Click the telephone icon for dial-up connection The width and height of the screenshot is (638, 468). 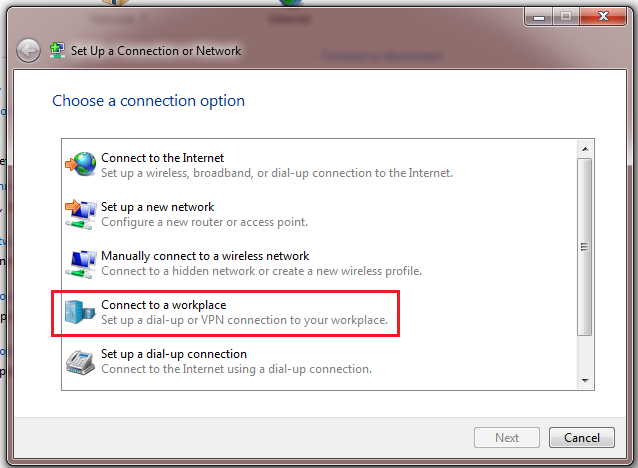click(81, 361)
